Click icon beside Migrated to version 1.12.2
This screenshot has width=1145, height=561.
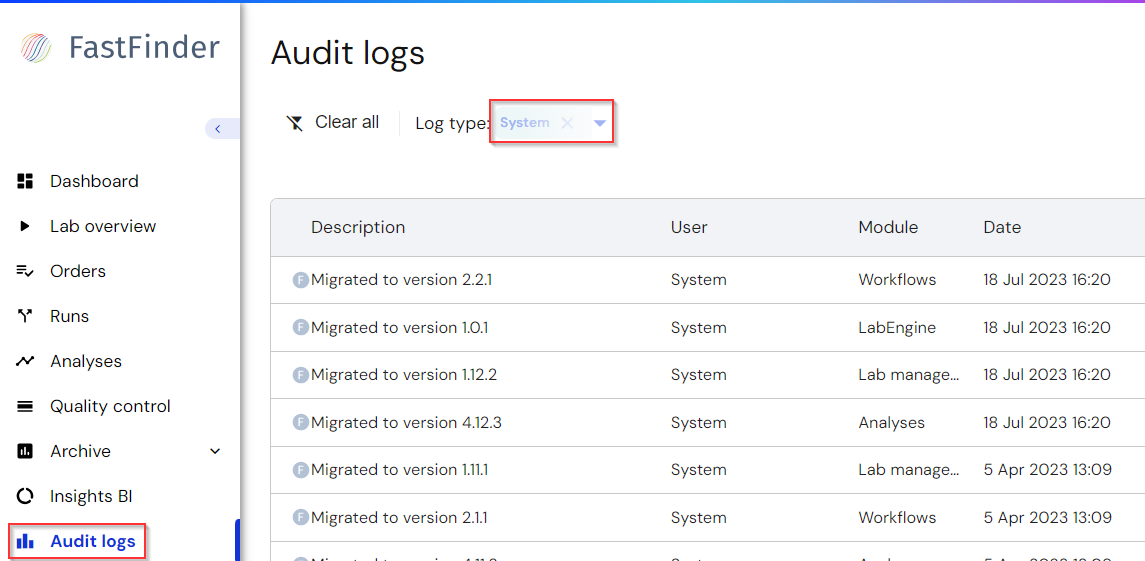[301, 375]
